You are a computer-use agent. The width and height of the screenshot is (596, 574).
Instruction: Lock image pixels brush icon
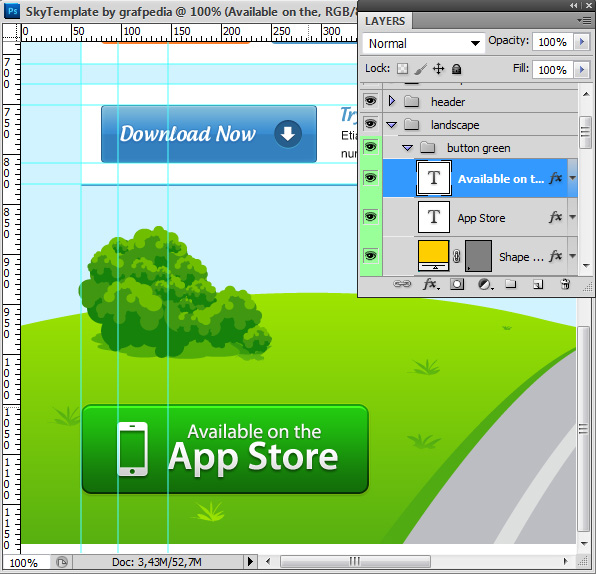(x=420, y=69)
